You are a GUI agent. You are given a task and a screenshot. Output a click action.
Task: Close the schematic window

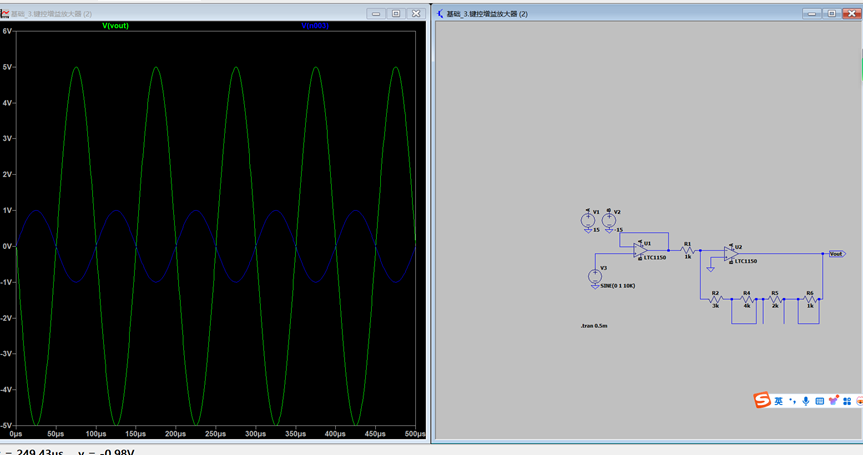click(851, 14)
